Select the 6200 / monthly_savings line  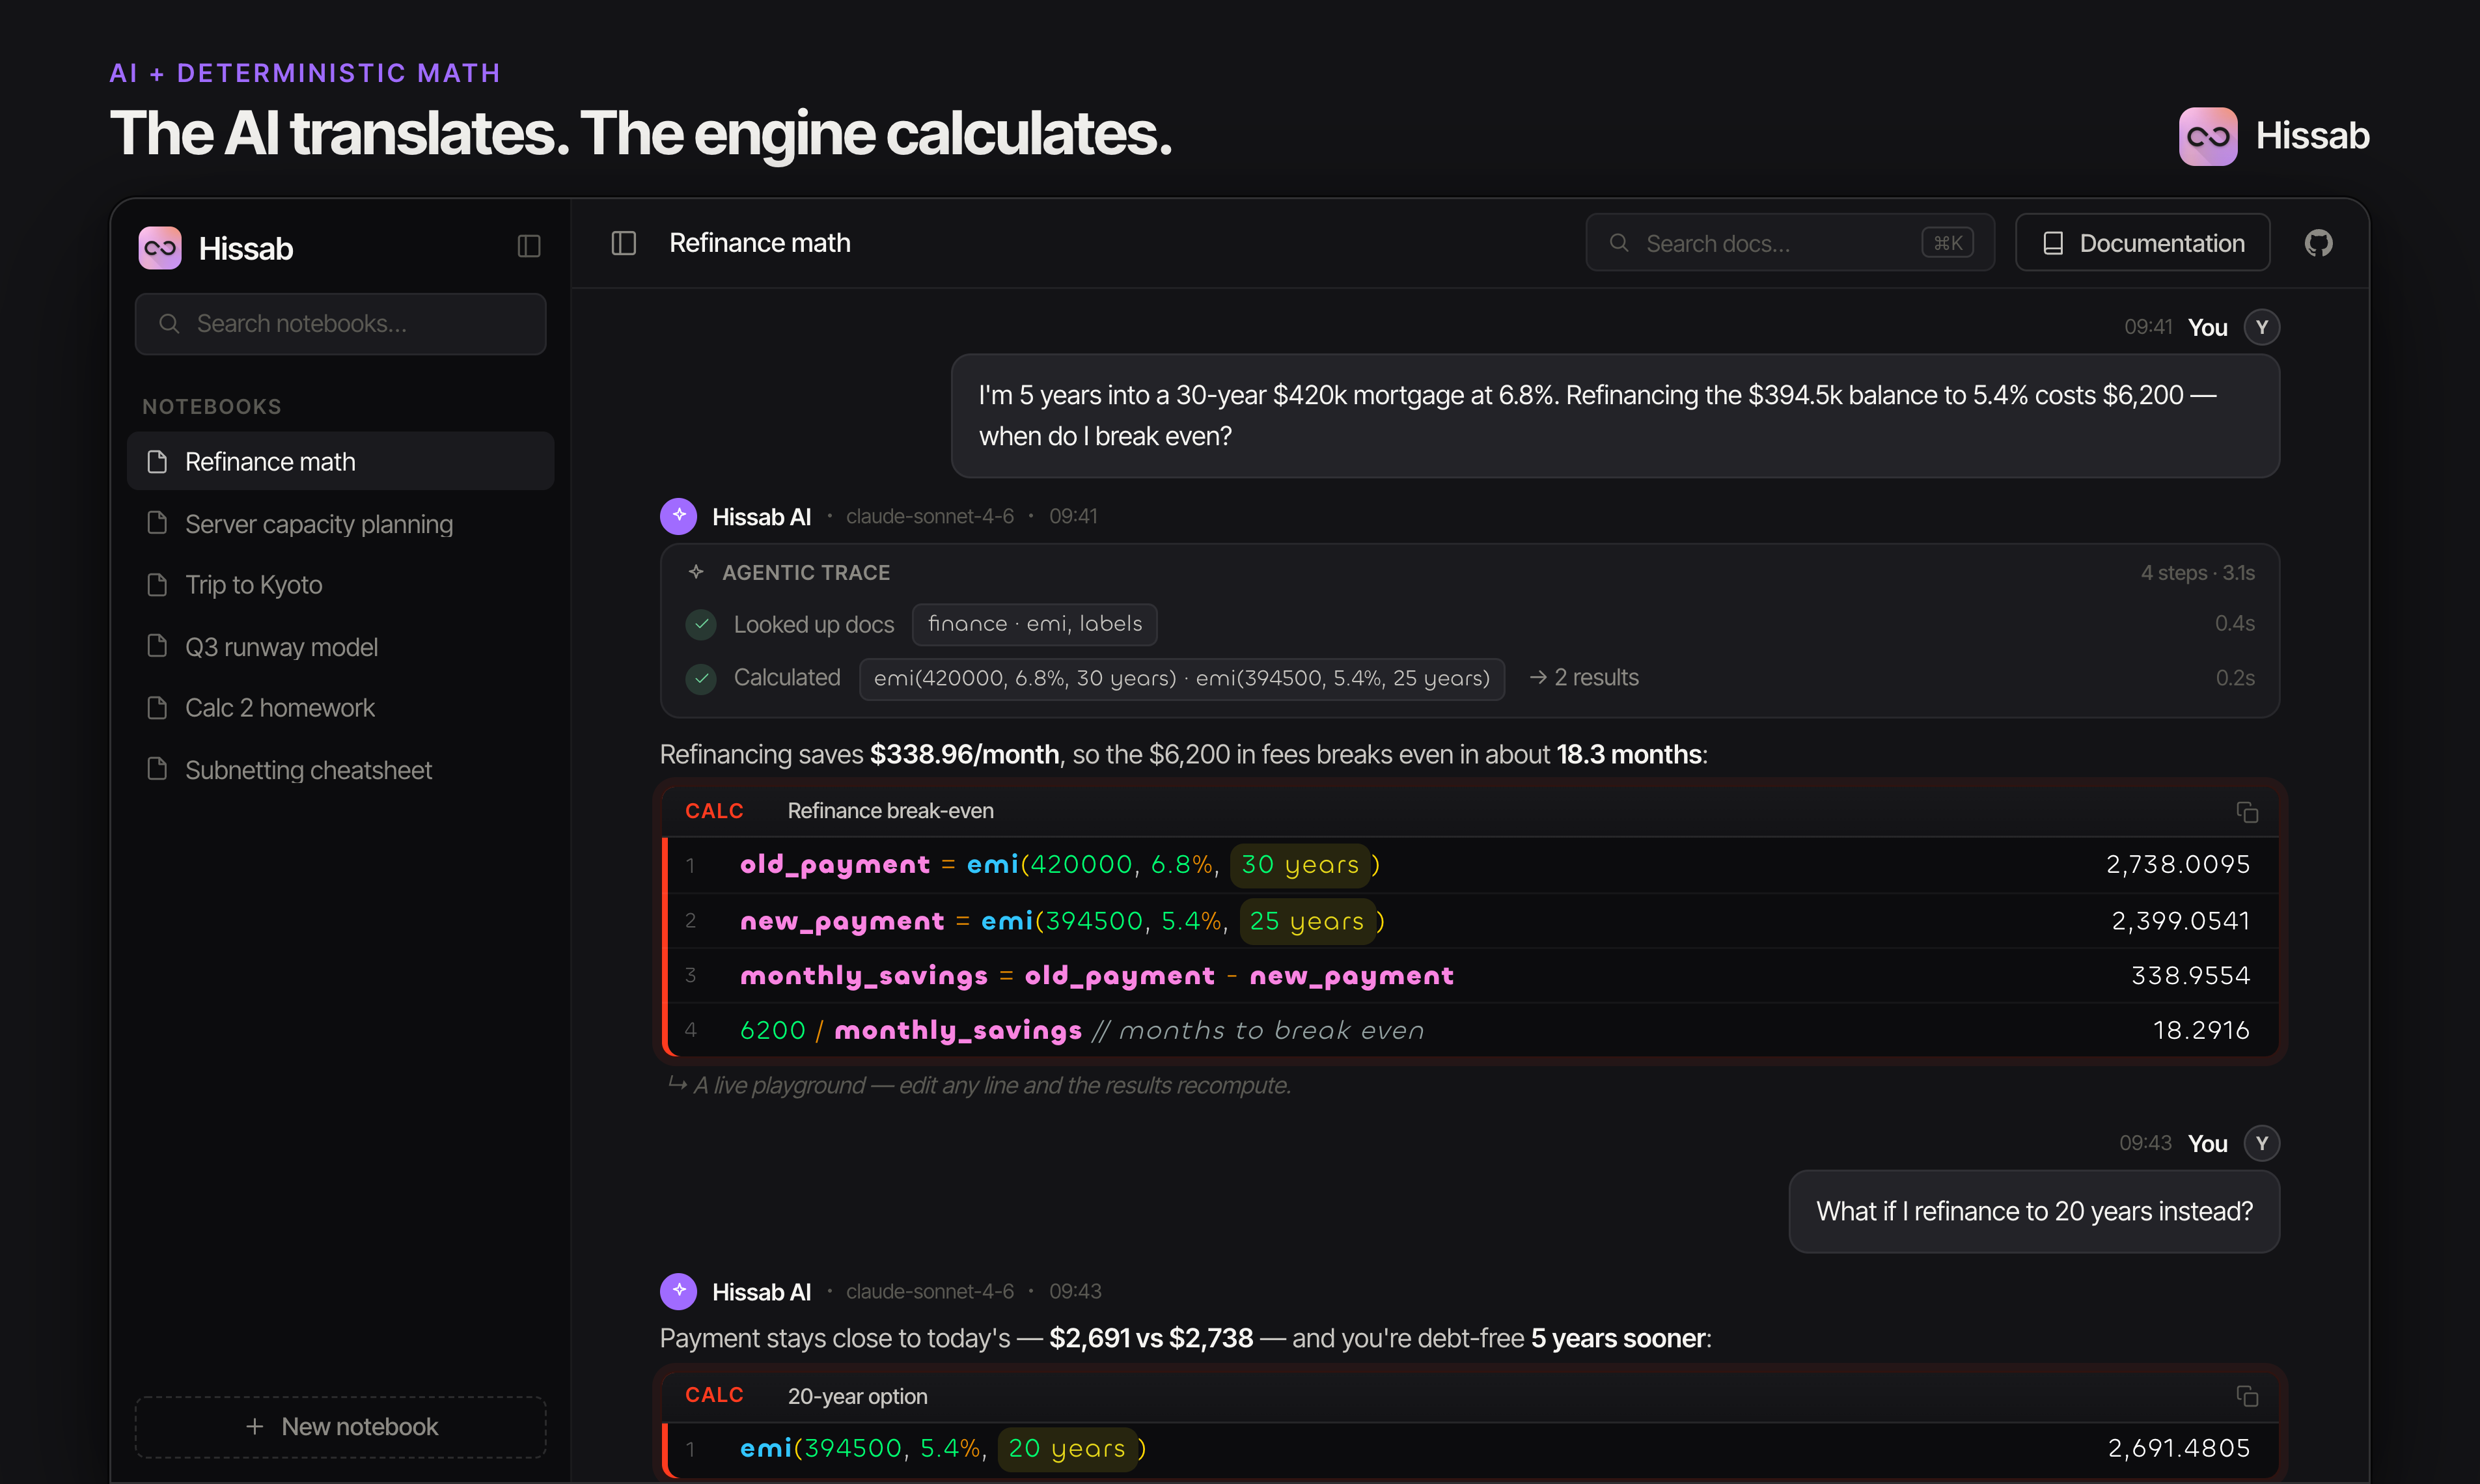pyautogui.click(x=1470, y=1030)
